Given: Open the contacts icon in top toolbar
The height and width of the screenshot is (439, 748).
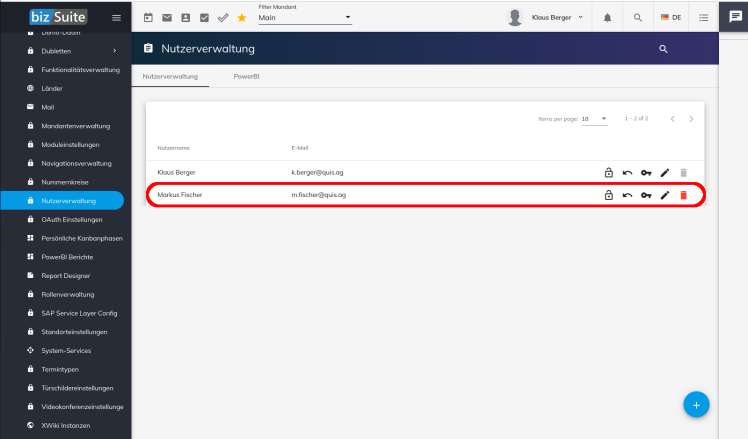Looking at the screenshot, I should pos(186,18).
